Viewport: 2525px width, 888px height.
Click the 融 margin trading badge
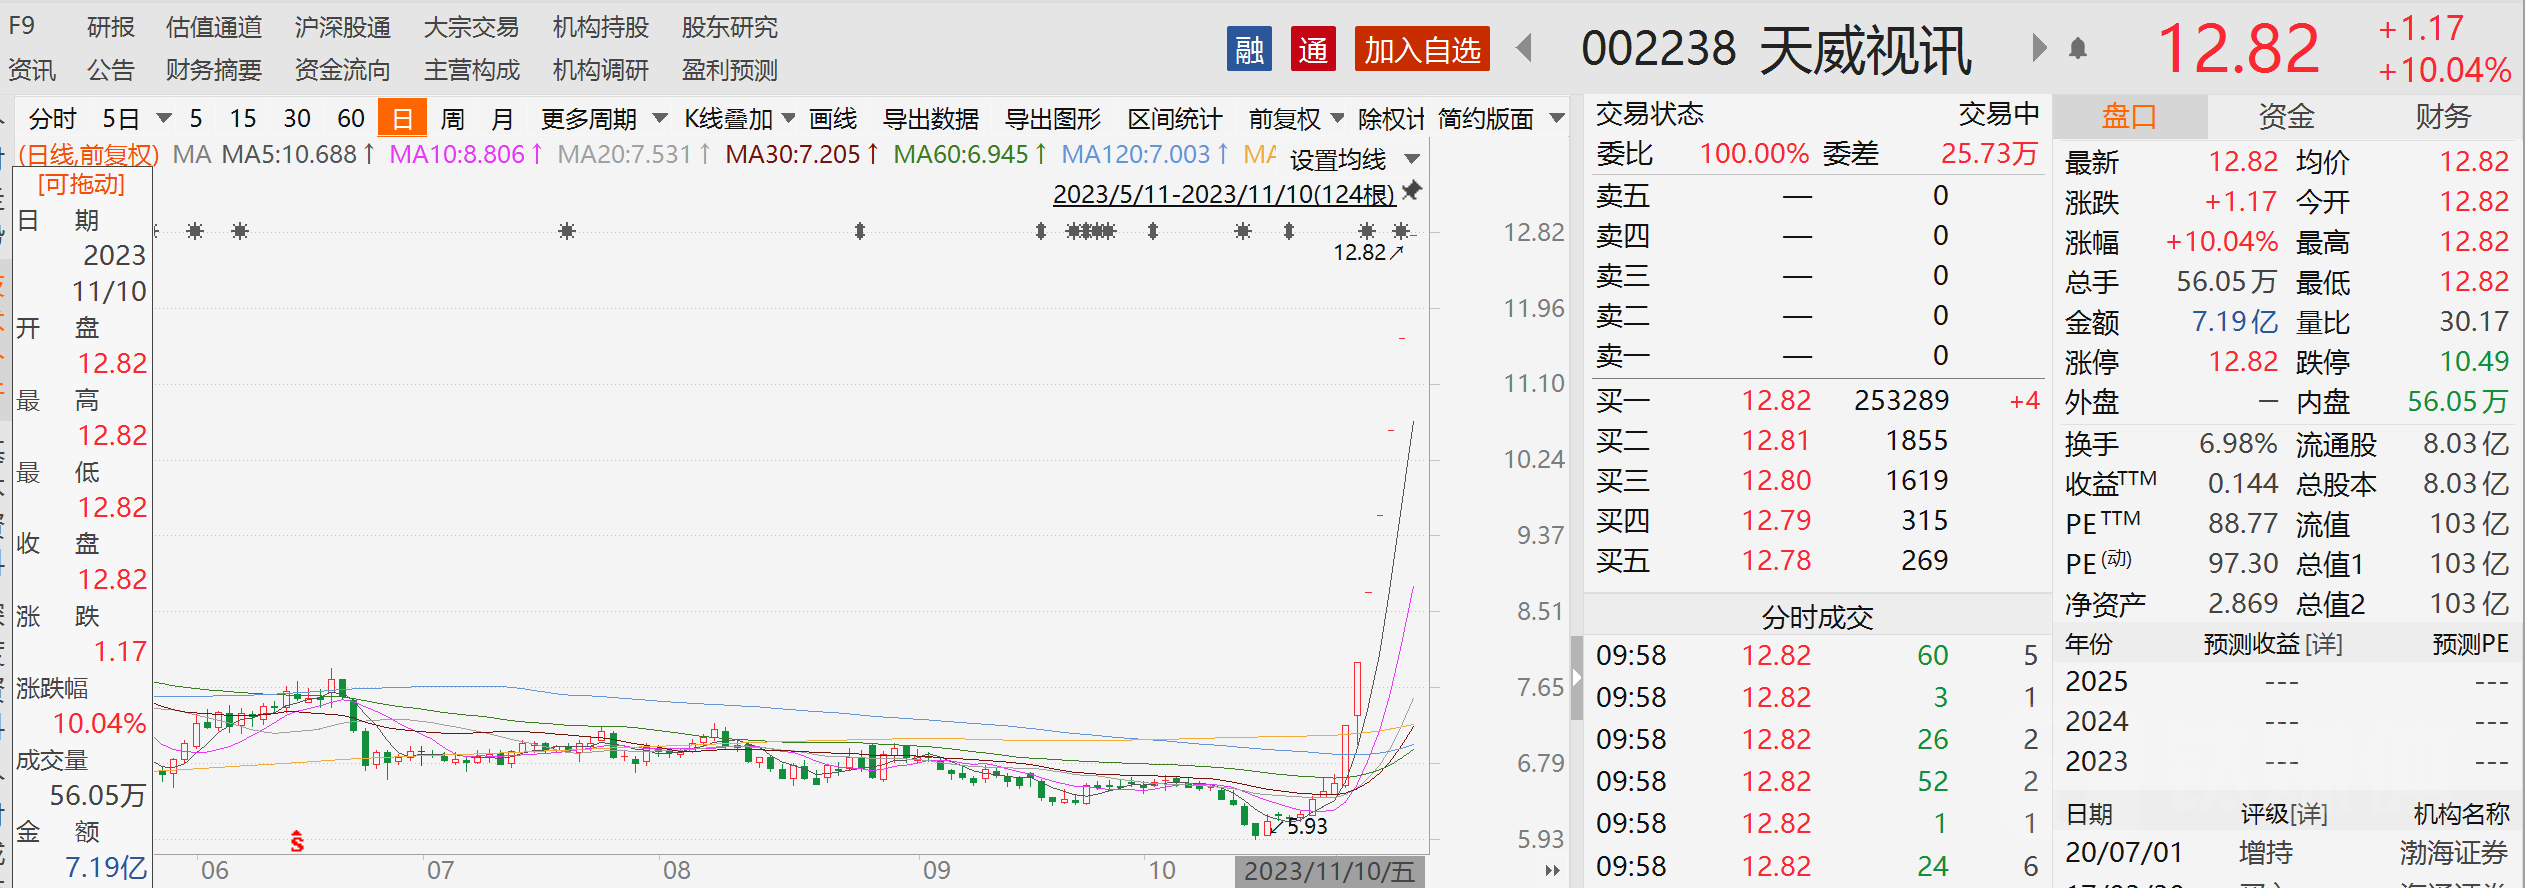coord(1248,49)
